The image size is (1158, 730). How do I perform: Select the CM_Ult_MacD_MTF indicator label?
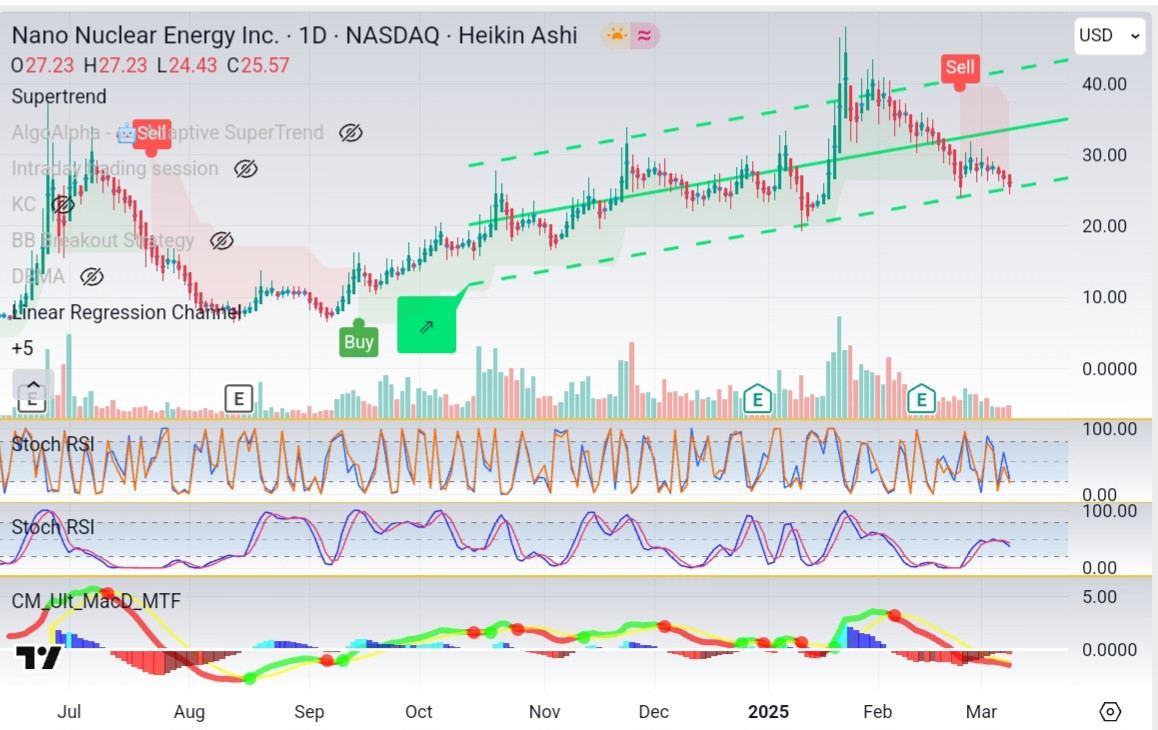coord(96,601)
